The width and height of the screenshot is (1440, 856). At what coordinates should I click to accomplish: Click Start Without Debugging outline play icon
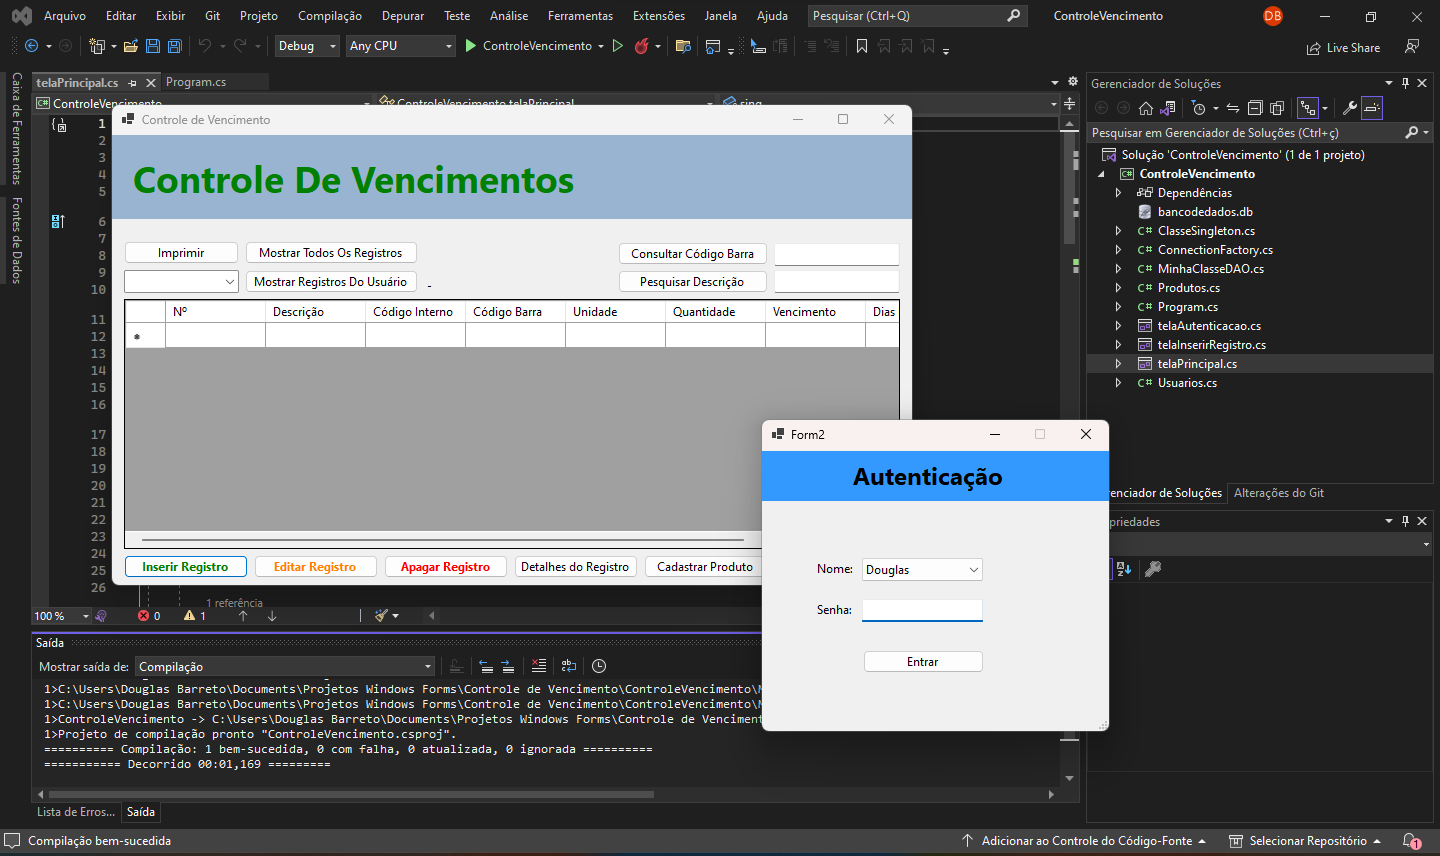[x=617, y=46]
